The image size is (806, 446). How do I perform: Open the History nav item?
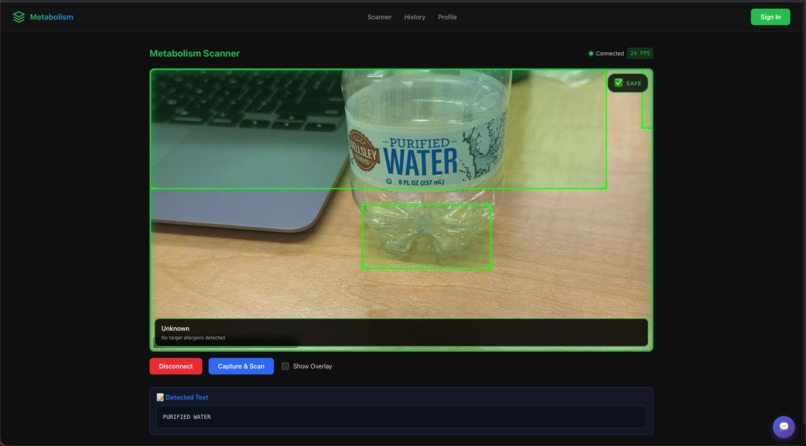[x=414, y=17]
